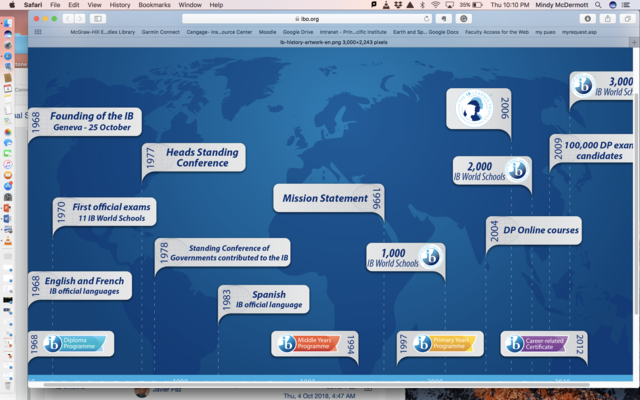Open VLC cone in the Dock
Viewport: 640px width, 400px height.
8,241
